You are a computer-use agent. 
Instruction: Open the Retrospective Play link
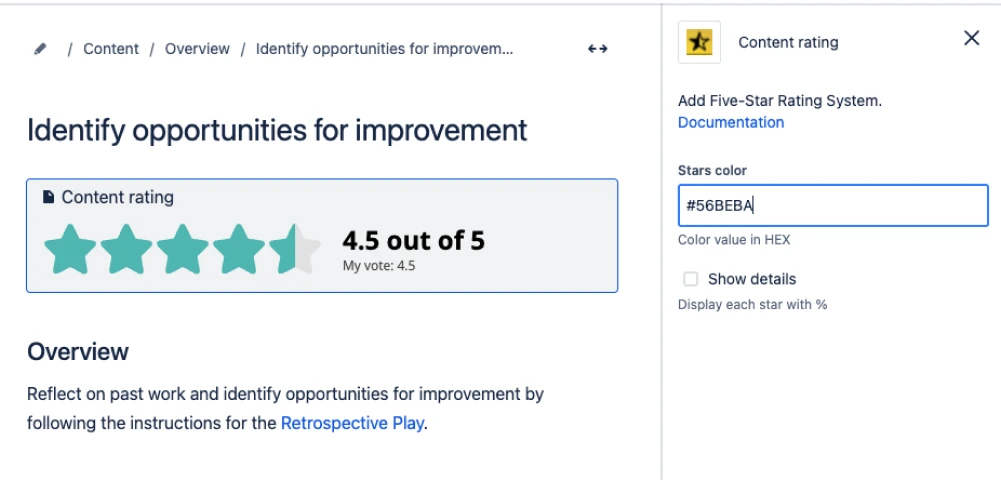[x=352, y=423]
